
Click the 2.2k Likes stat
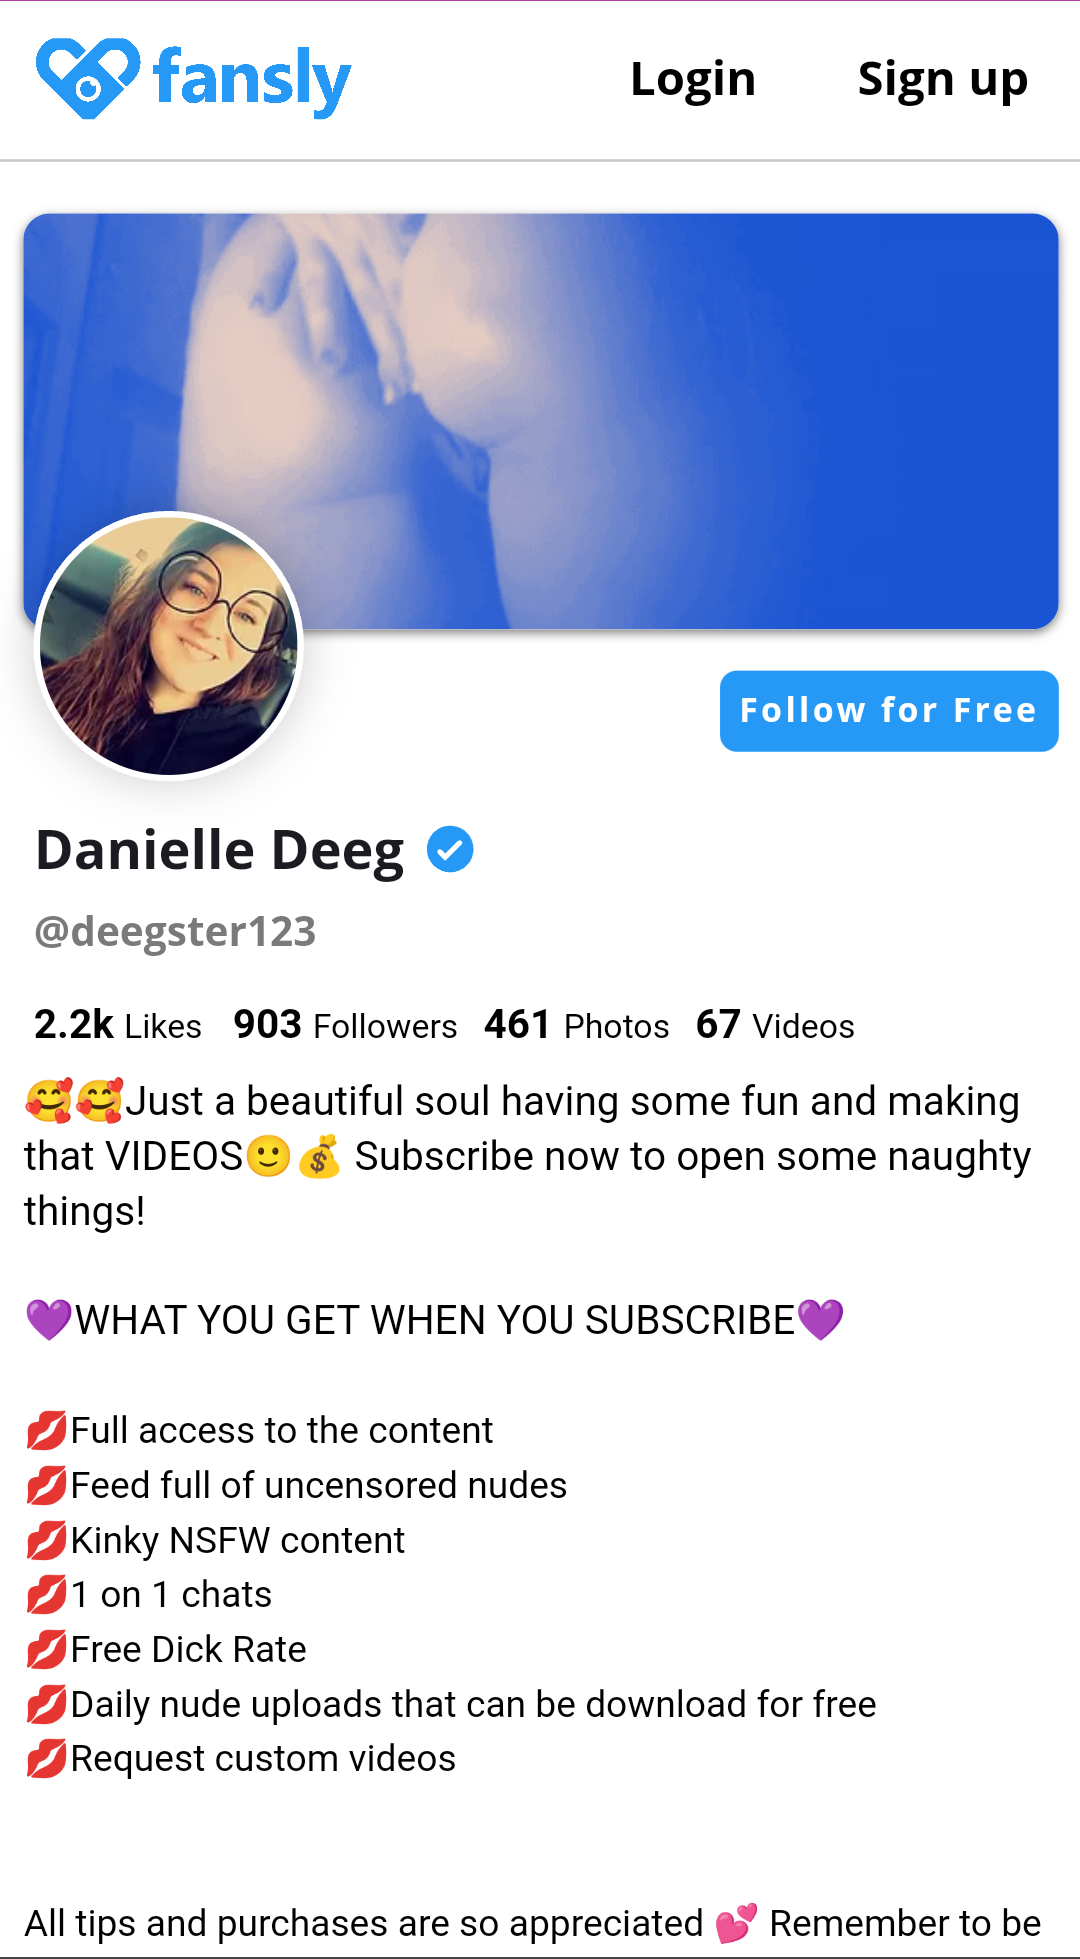pos(118,1025)
